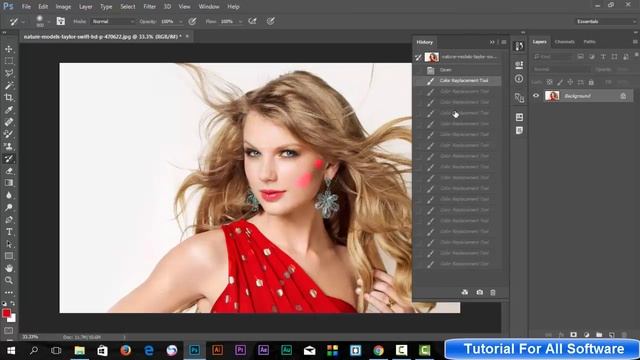Select the Clone Stamp tool
Viewport: 640px width, 360px height.
point(9,146)
